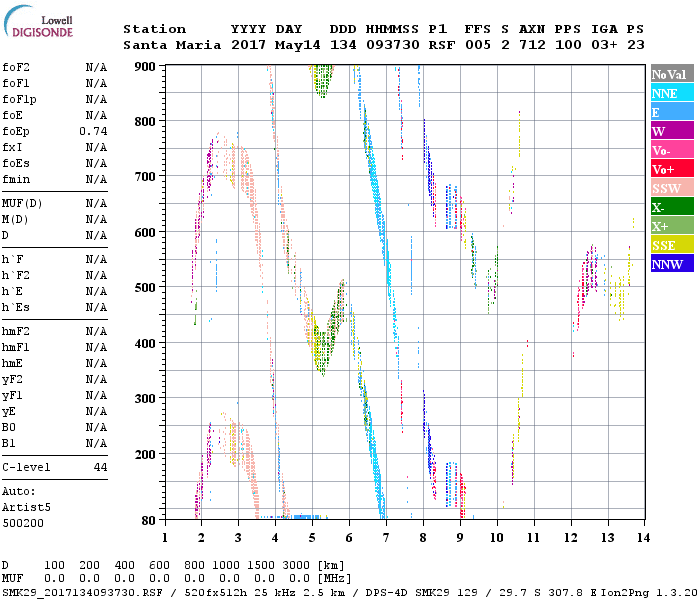Screen dimensions: 700x600
Task: Click the foF1p parameter label
Action: click(19, 100)
